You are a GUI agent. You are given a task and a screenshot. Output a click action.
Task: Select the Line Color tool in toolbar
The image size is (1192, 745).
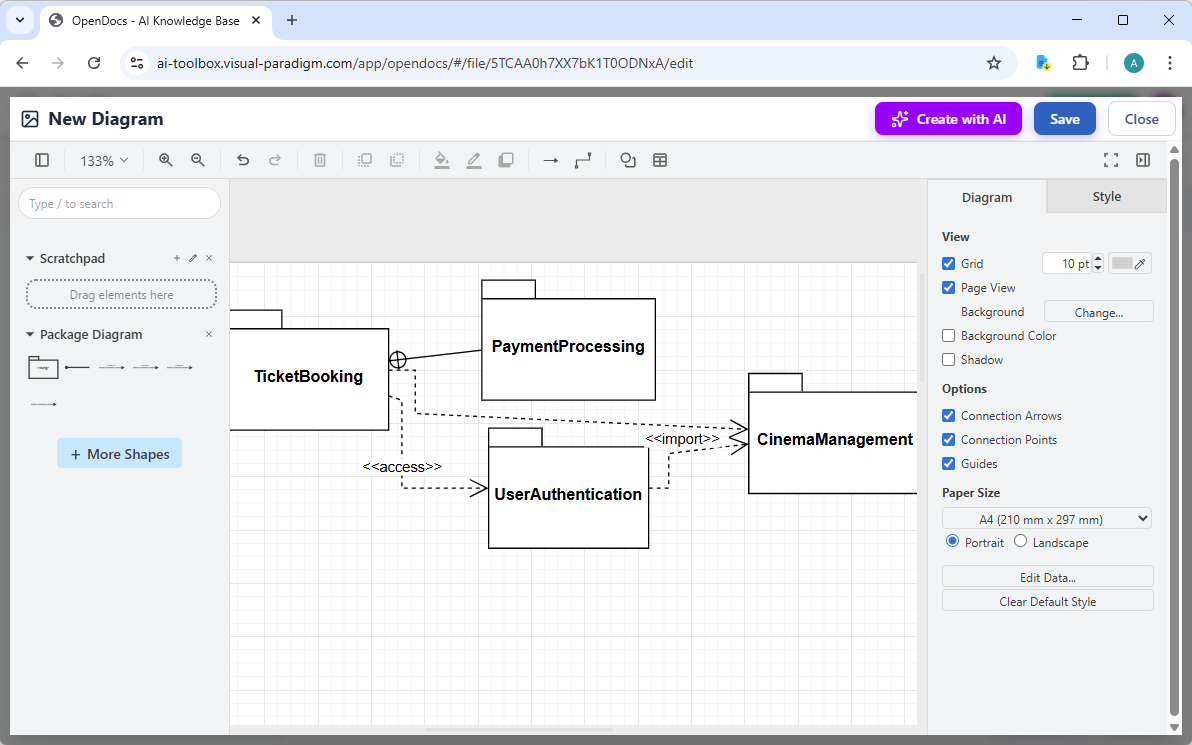pos(474,160)
